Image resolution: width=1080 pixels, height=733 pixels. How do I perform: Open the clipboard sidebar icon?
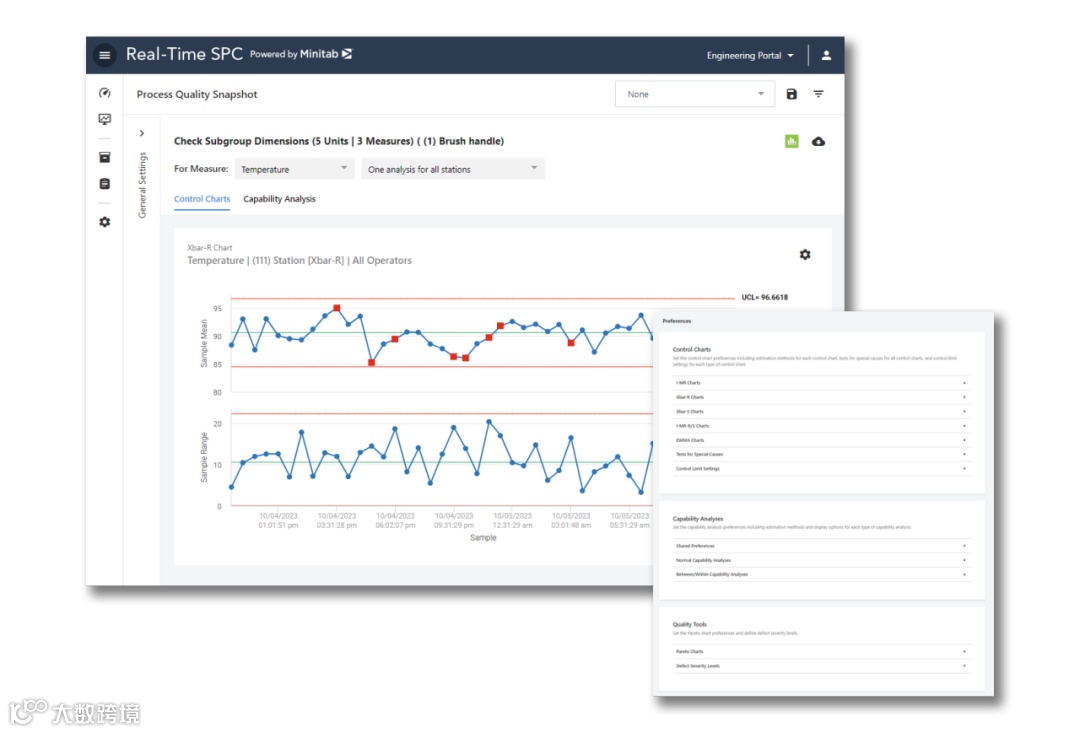coord(105,184)
